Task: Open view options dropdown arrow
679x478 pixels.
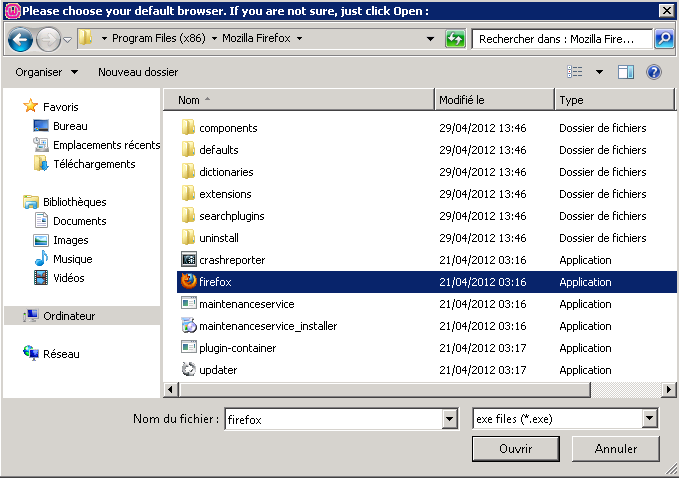Action: pos(599,72)
